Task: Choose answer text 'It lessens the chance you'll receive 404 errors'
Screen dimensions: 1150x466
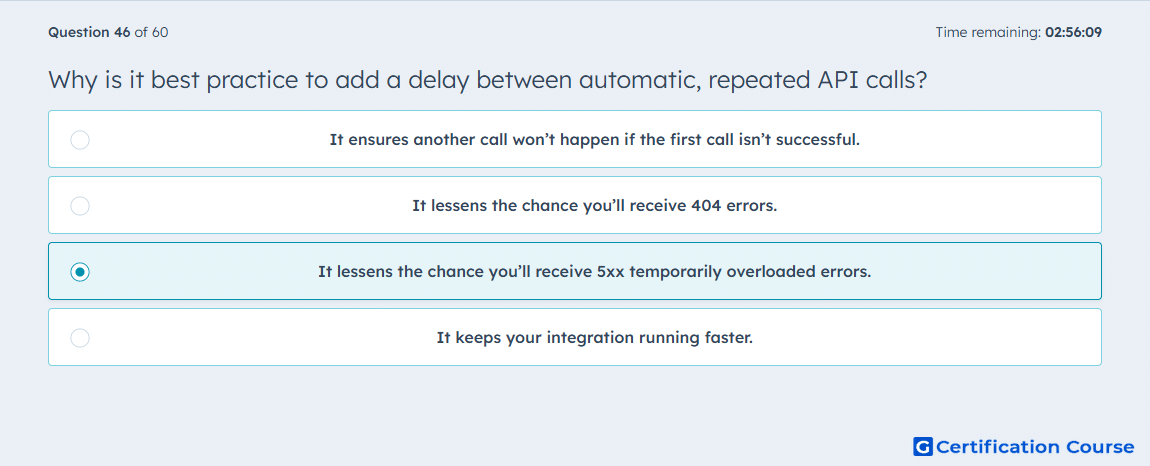Action: click(x=595, y=205)
